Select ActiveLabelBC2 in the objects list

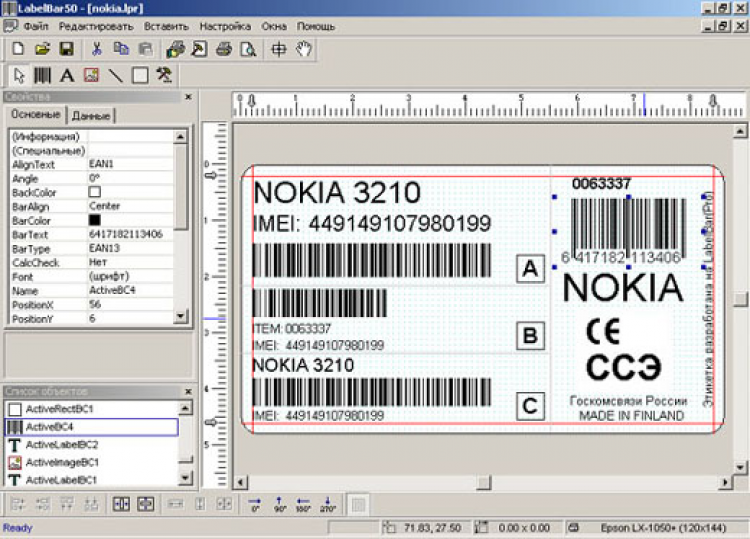[92, 445]
